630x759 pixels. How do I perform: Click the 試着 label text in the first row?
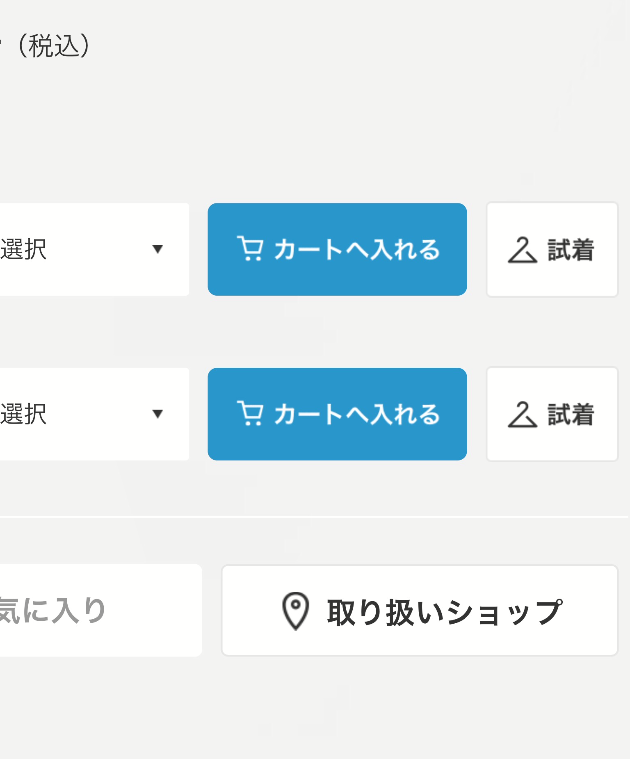pos(570,250)
